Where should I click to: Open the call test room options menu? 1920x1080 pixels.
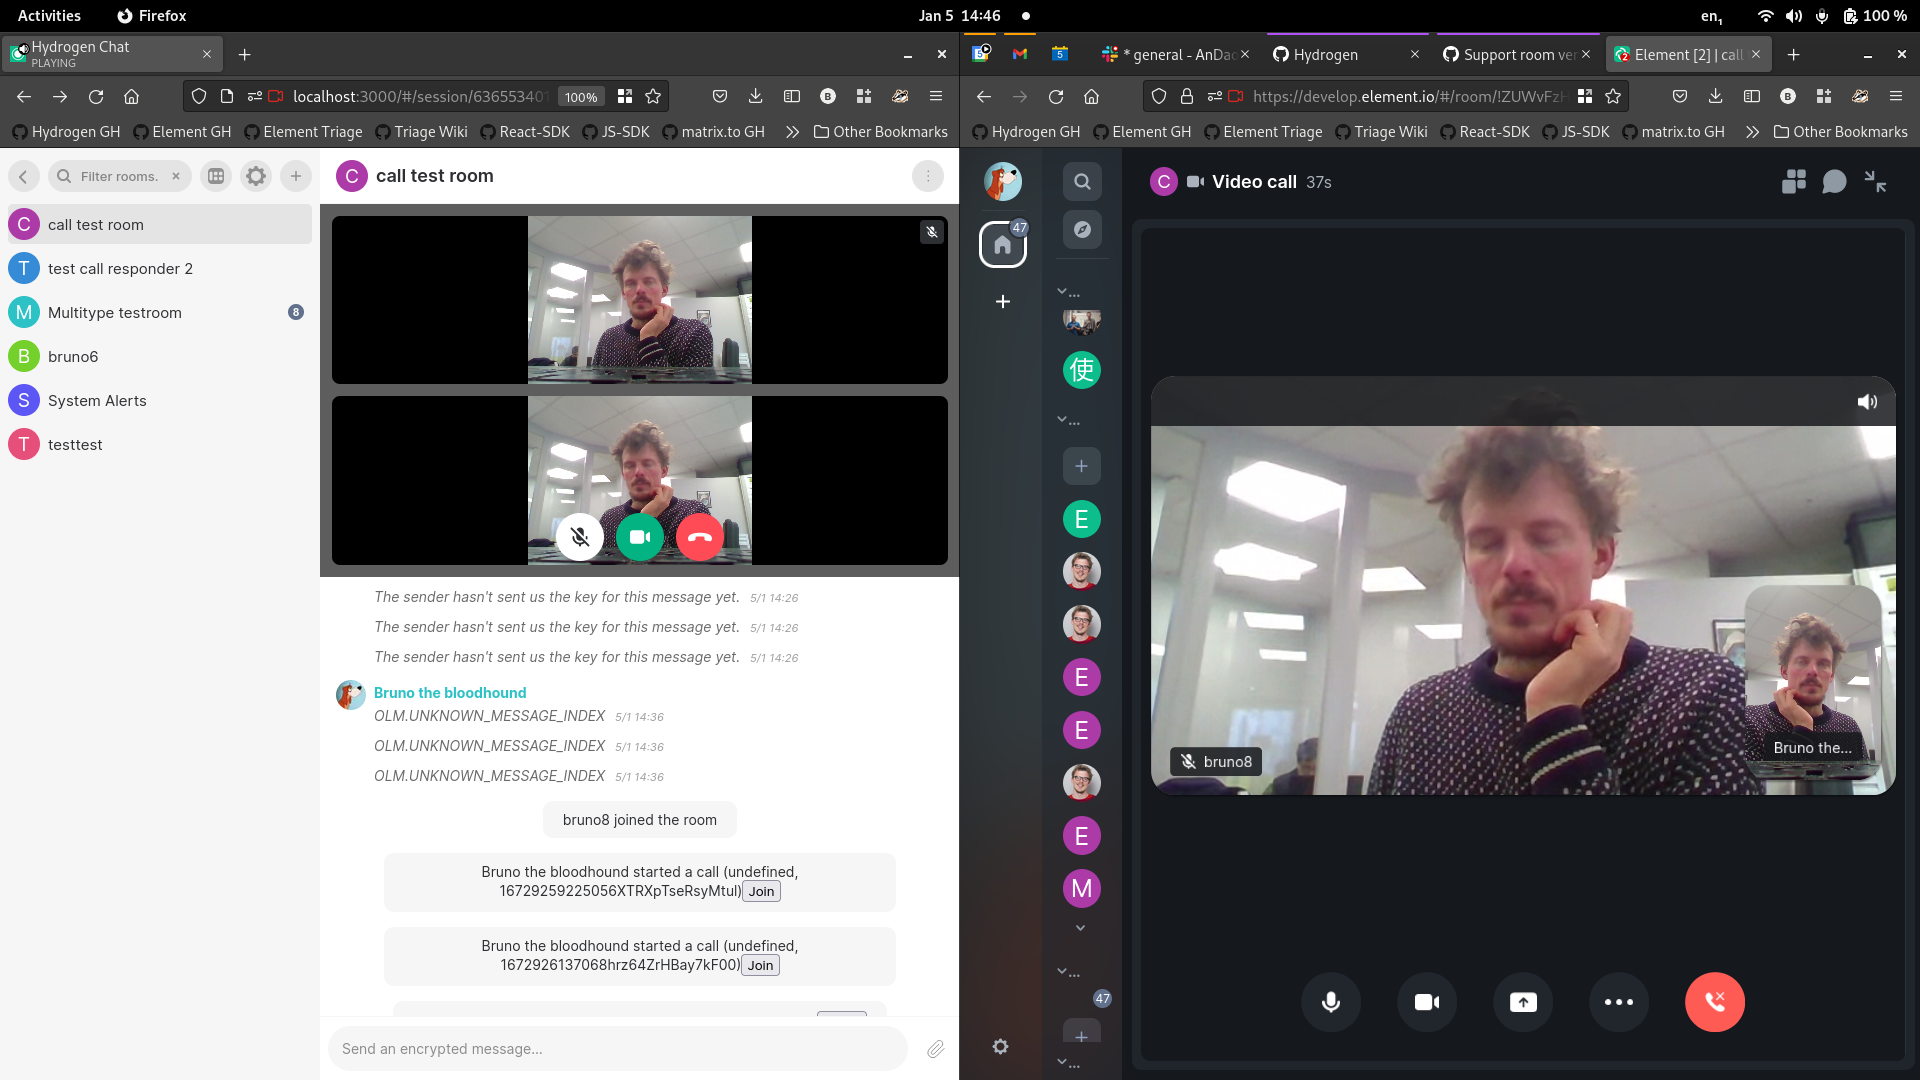pos(927,176)
